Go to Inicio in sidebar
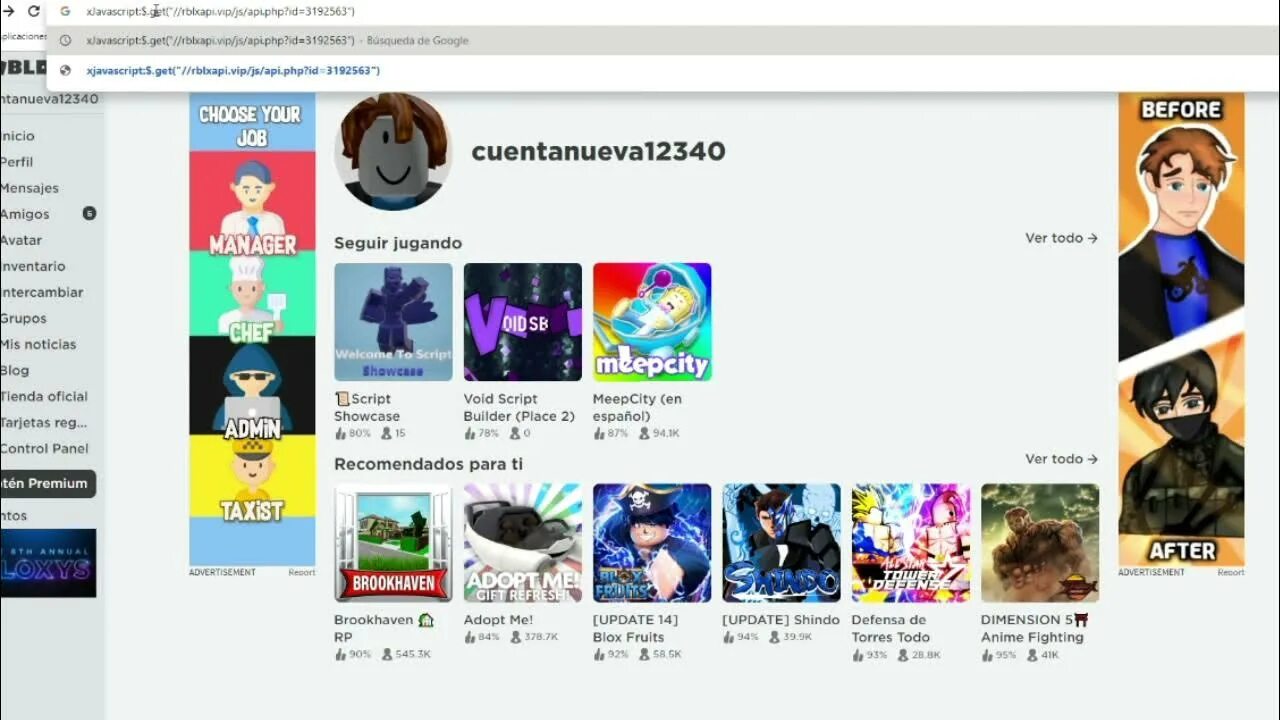 tap(18, 136)
